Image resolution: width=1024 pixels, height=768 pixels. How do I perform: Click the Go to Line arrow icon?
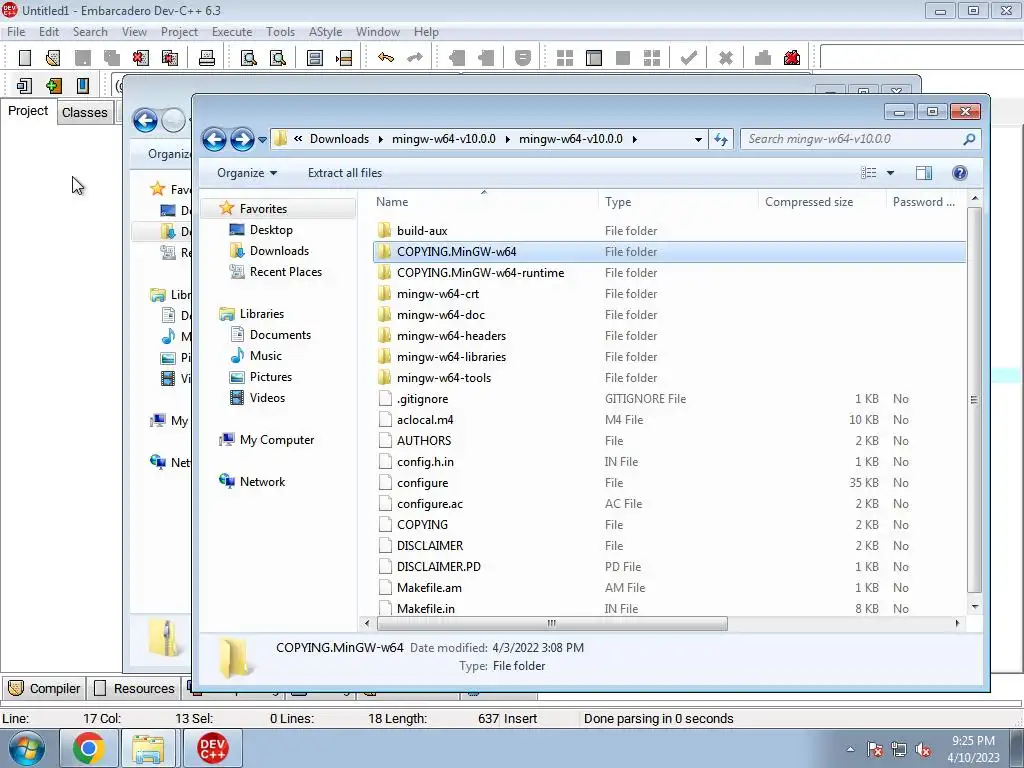pos(344,58)
